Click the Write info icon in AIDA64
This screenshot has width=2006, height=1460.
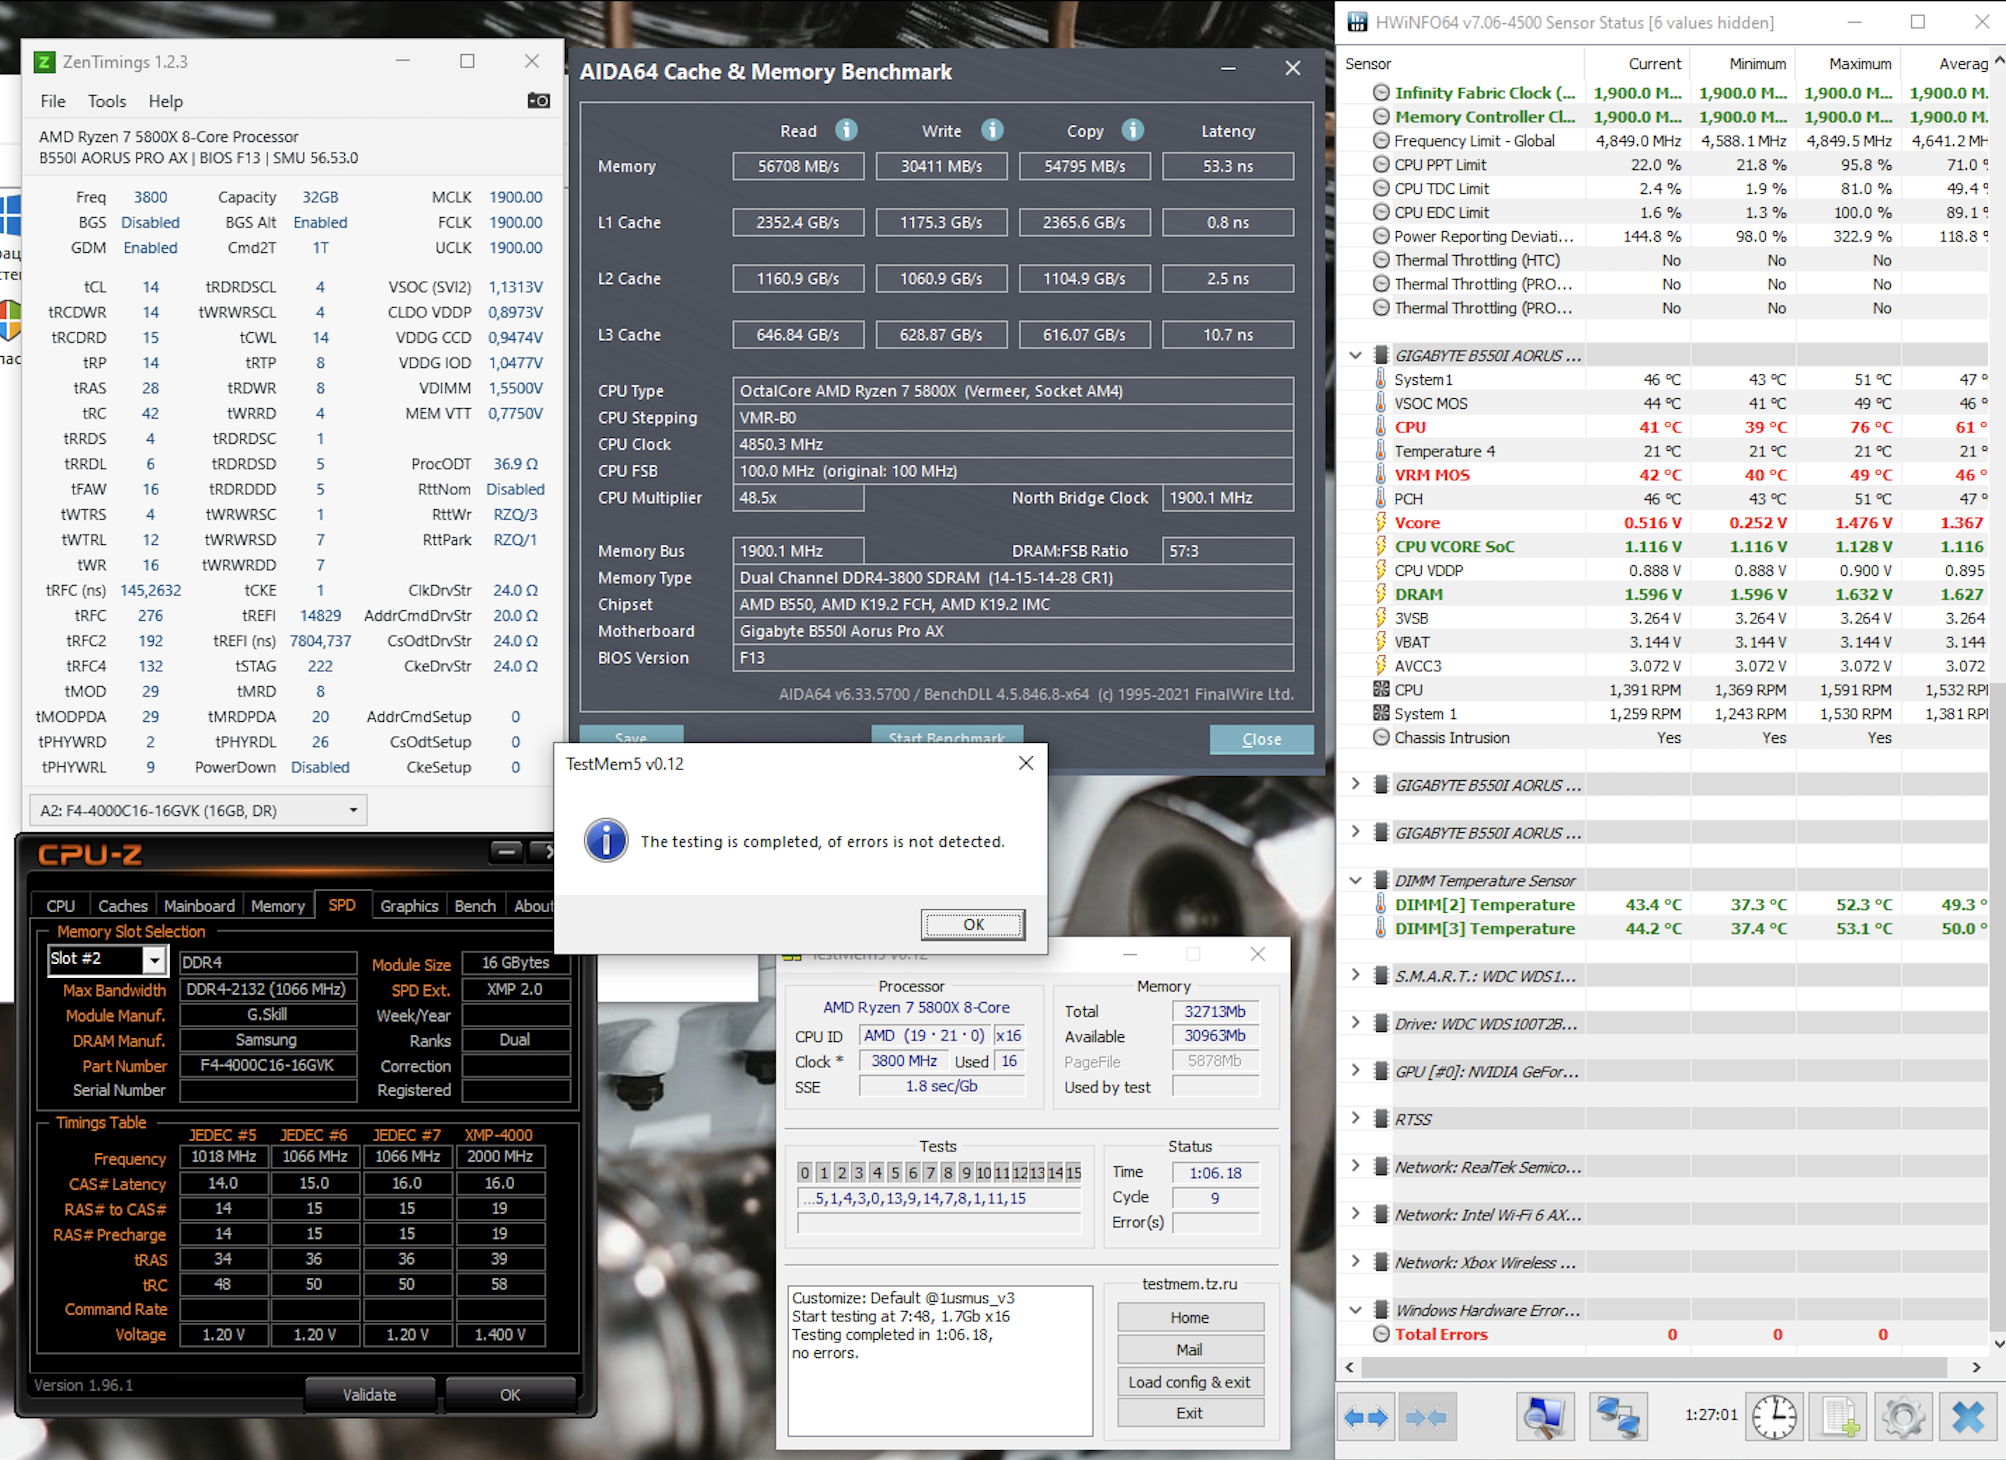point(991,130)
